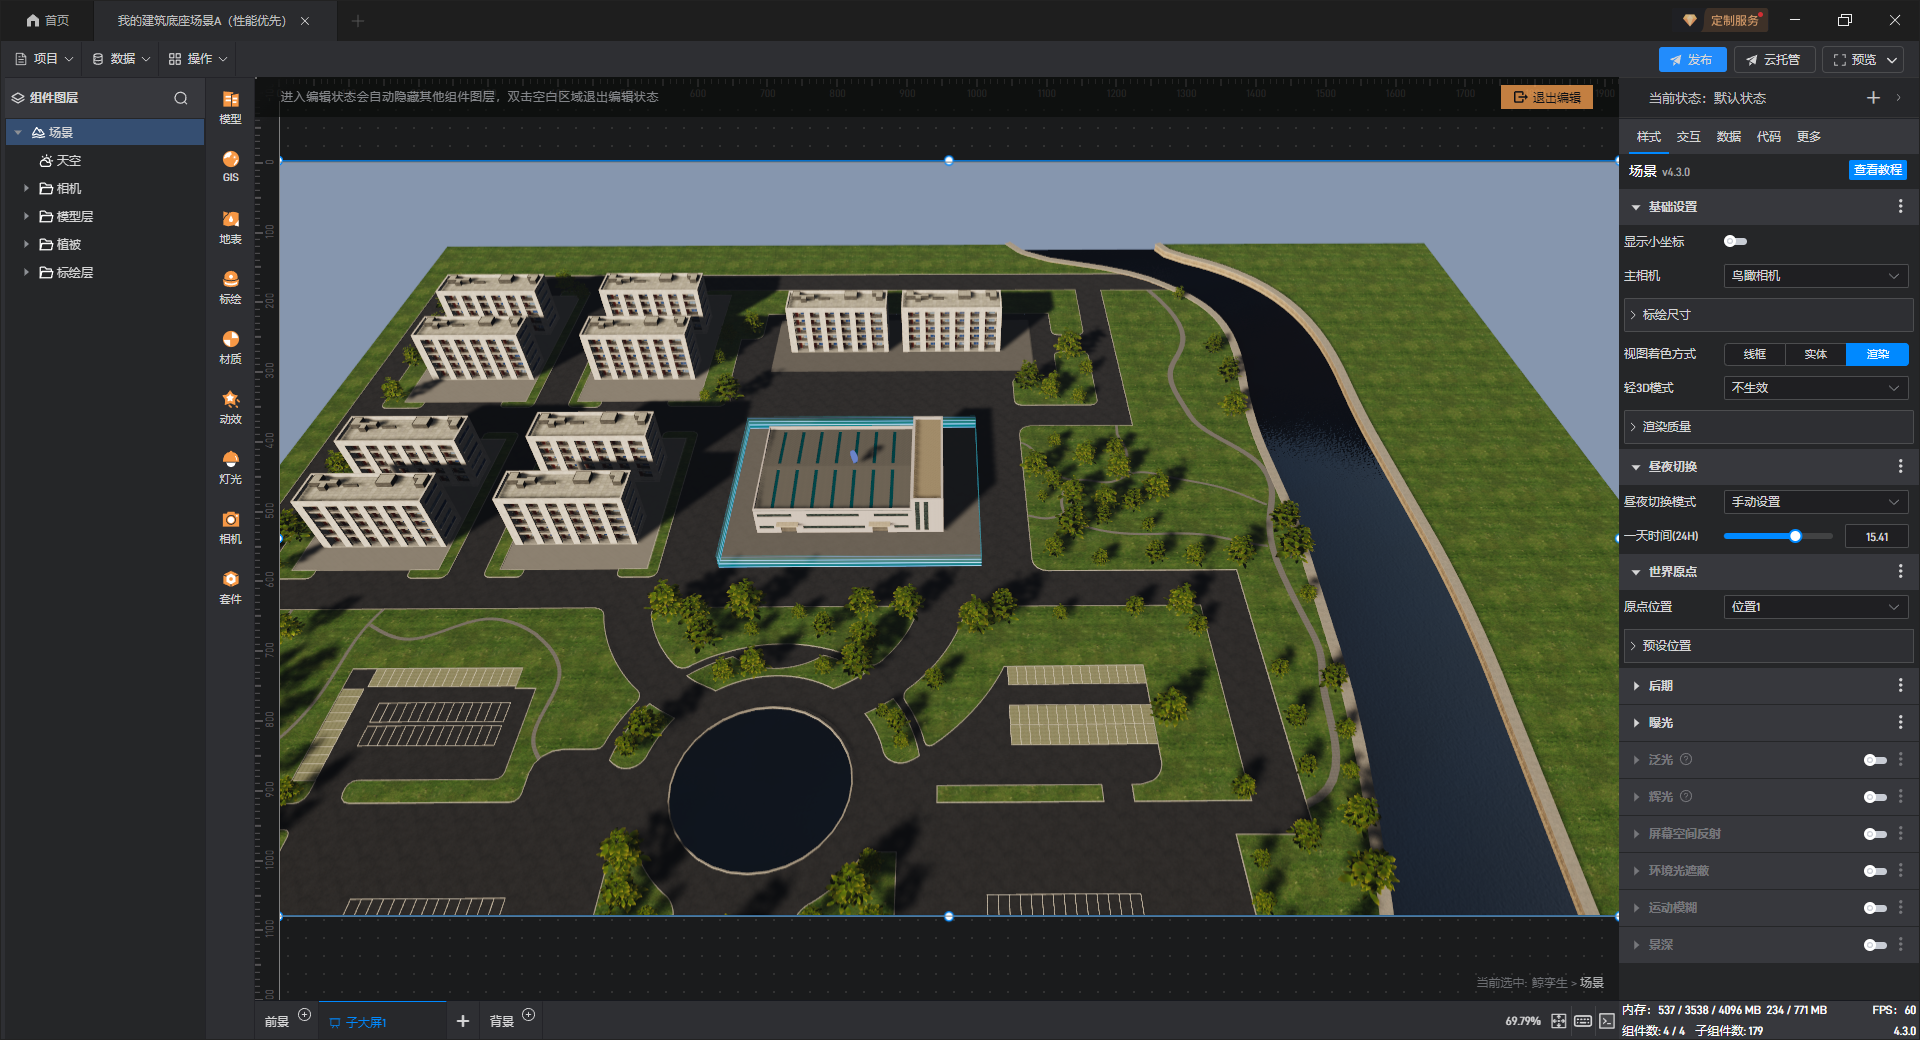Click the search icon in 组件图层 panel
The height and width of the screenshot is (1040, 1920).
coord(181,98)
